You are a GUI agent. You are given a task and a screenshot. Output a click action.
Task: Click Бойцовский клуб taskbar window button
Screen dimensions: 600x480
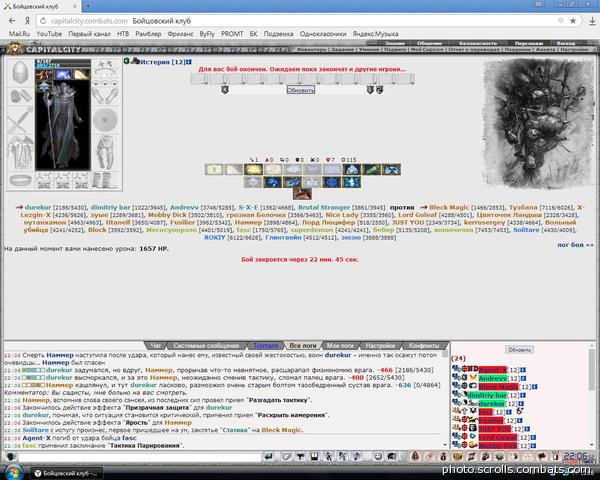click(x=65, y=473)
